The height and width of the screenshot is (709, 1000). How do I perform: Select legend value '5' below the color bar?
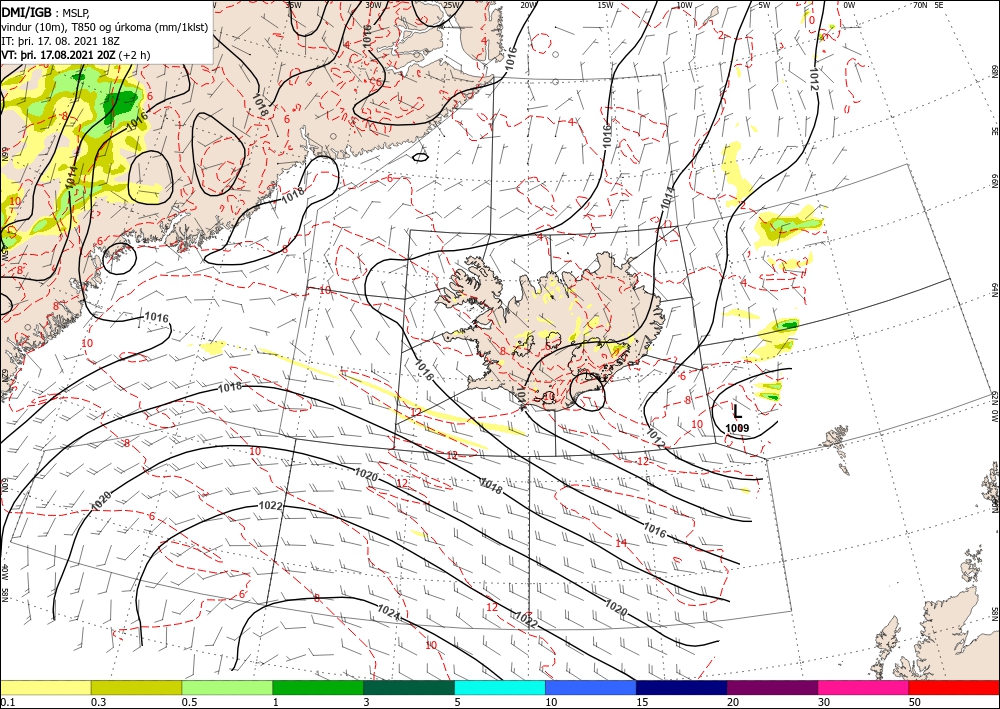(x=458, y=702)
